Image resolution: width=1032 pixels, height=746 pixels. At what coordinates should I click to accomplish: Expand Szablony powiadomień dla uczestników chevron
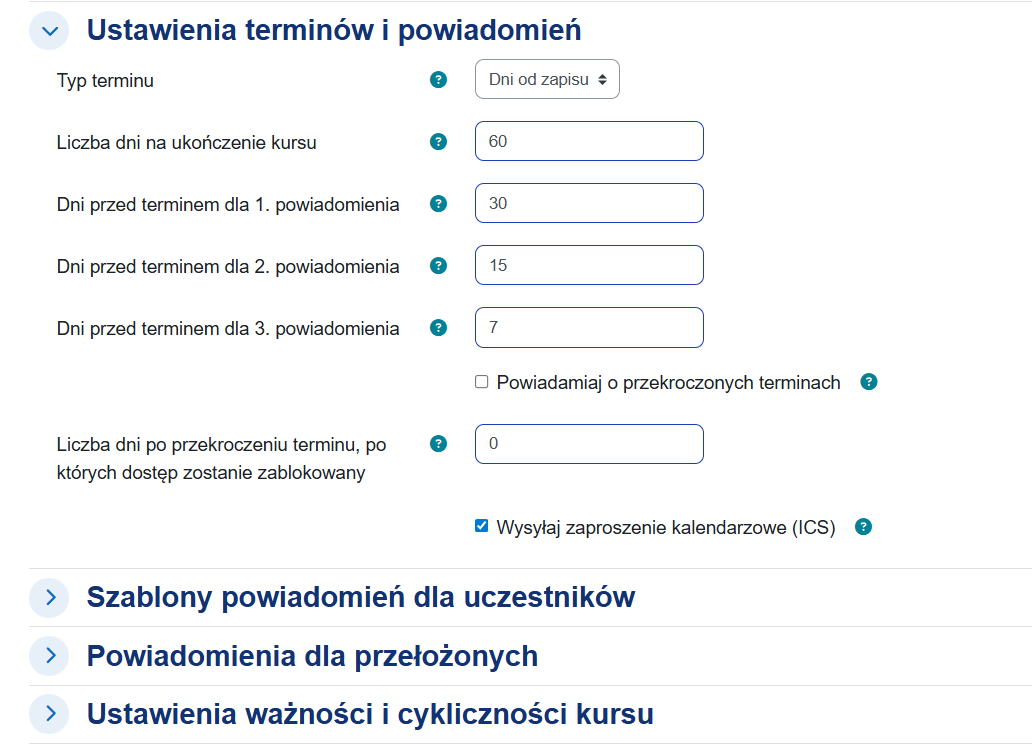(49, 597)
